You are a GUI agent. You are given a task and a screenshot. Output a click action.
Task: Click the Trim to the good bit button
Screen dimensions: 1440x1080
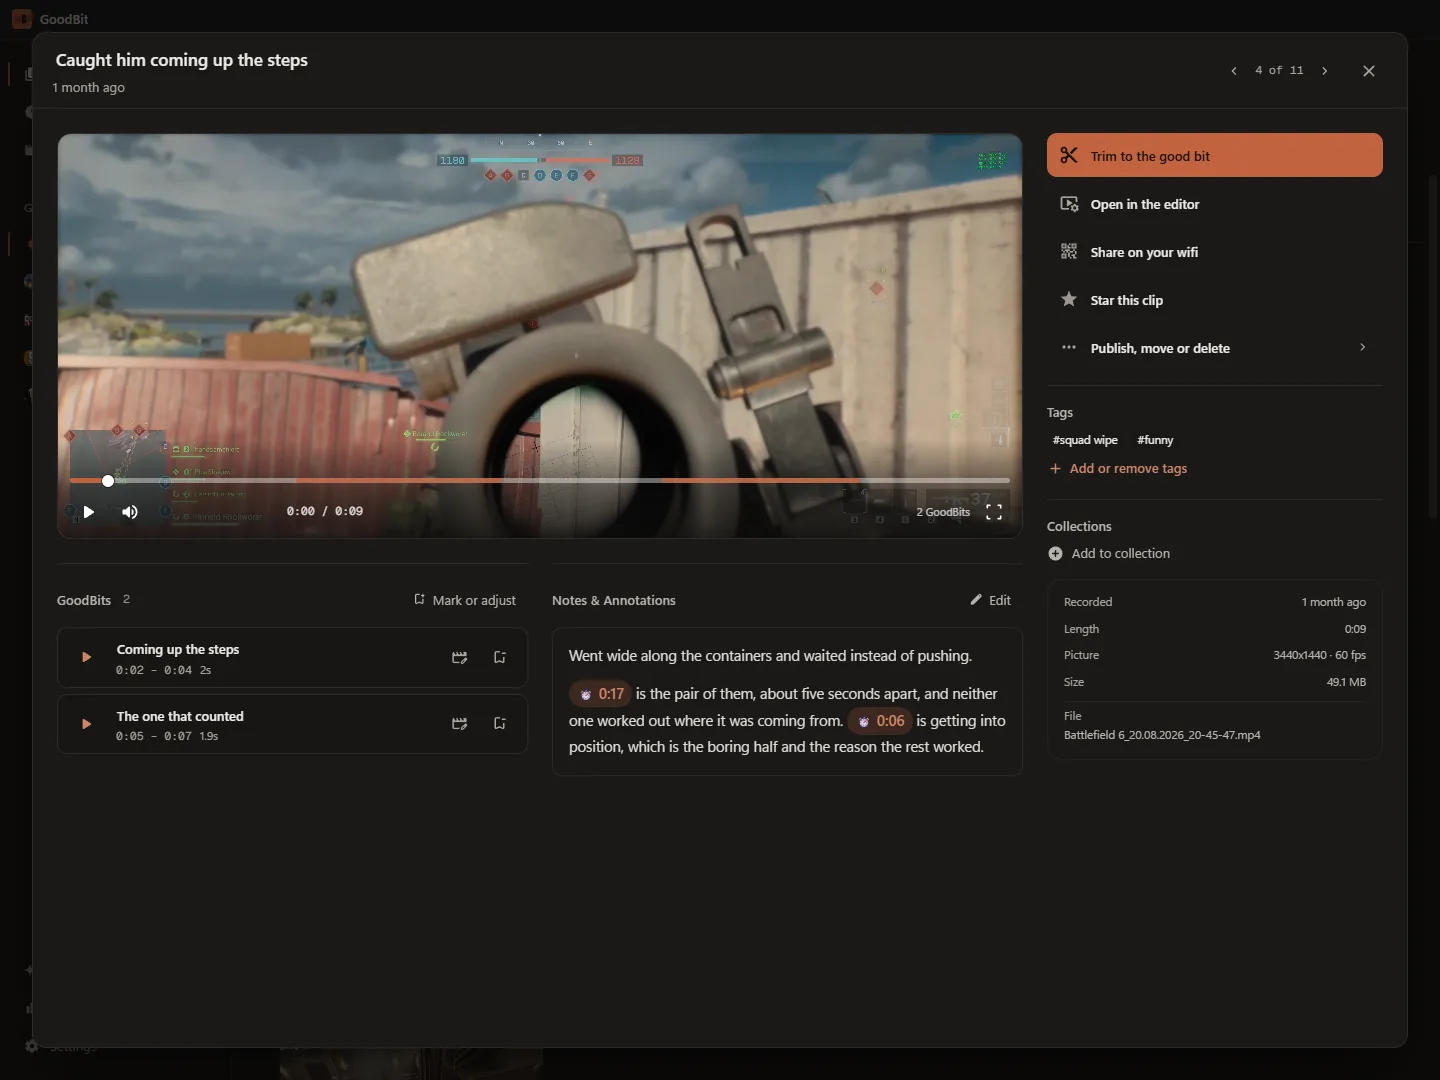coord(1214,155)
